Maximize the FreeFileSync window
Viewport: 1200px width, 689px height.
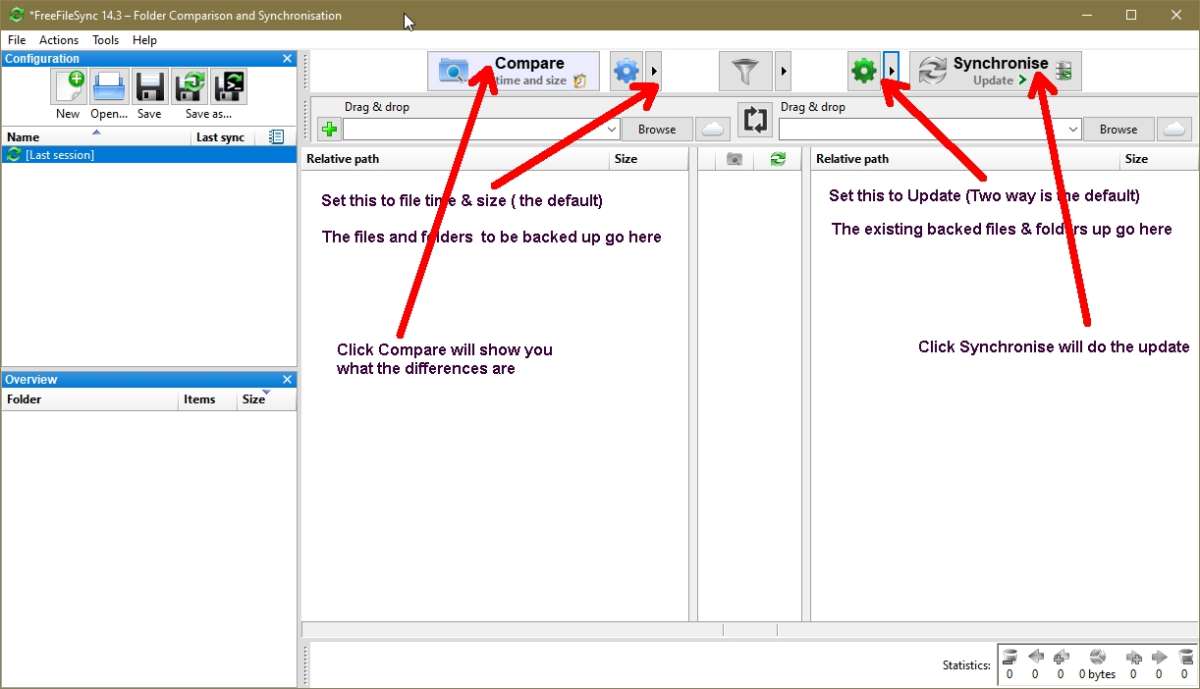tap(1131, 15)
